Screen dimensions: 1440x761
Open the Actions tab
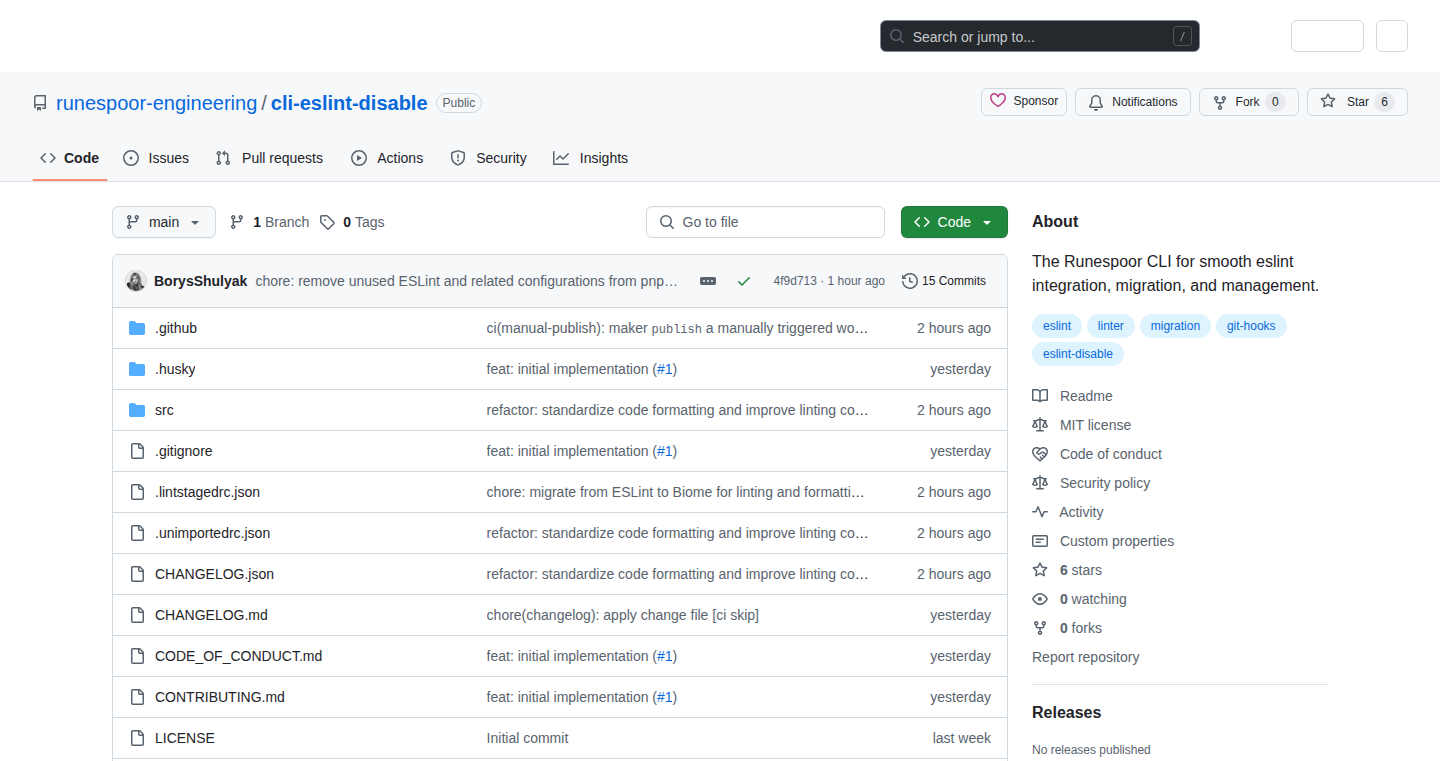click(x=387, y=158)
